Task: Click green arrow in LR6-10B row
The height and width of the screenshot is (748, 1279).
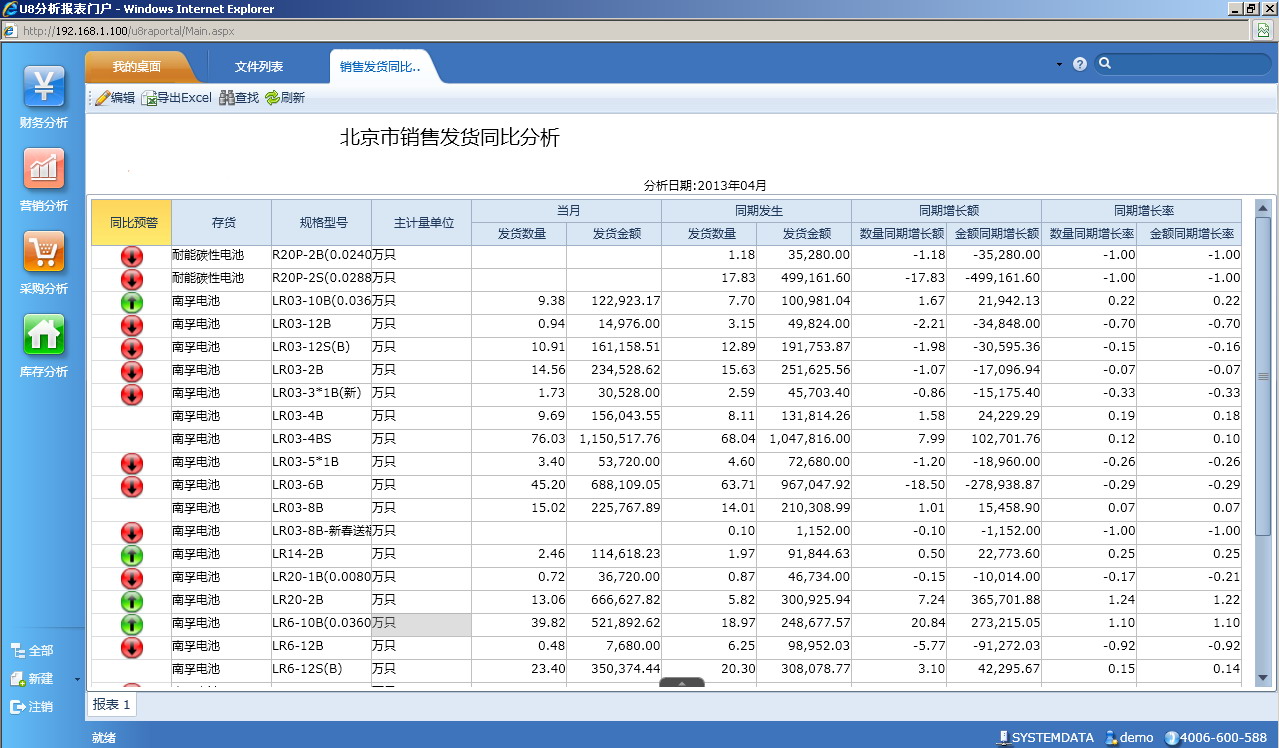Action: pyautogui.click(x=131, y=625)
